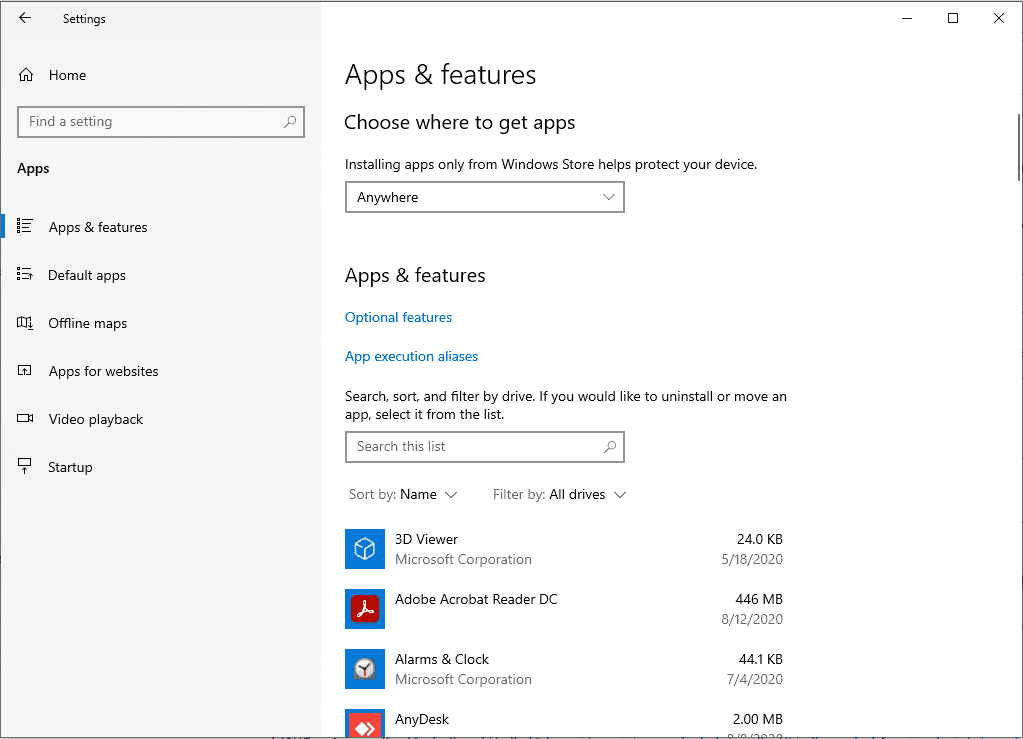The image size is (1023, 739).
Task: Open the Startup settings page
Action: click(70, 467)
